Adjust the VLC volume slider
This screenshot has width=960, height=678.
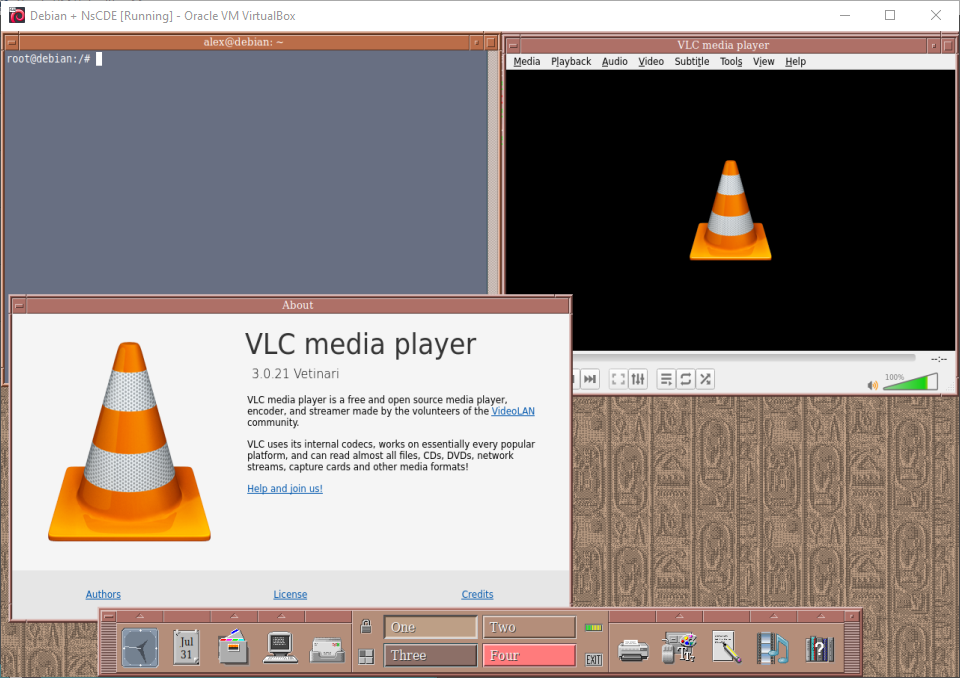pyautogui.click(x=910, y=383)
